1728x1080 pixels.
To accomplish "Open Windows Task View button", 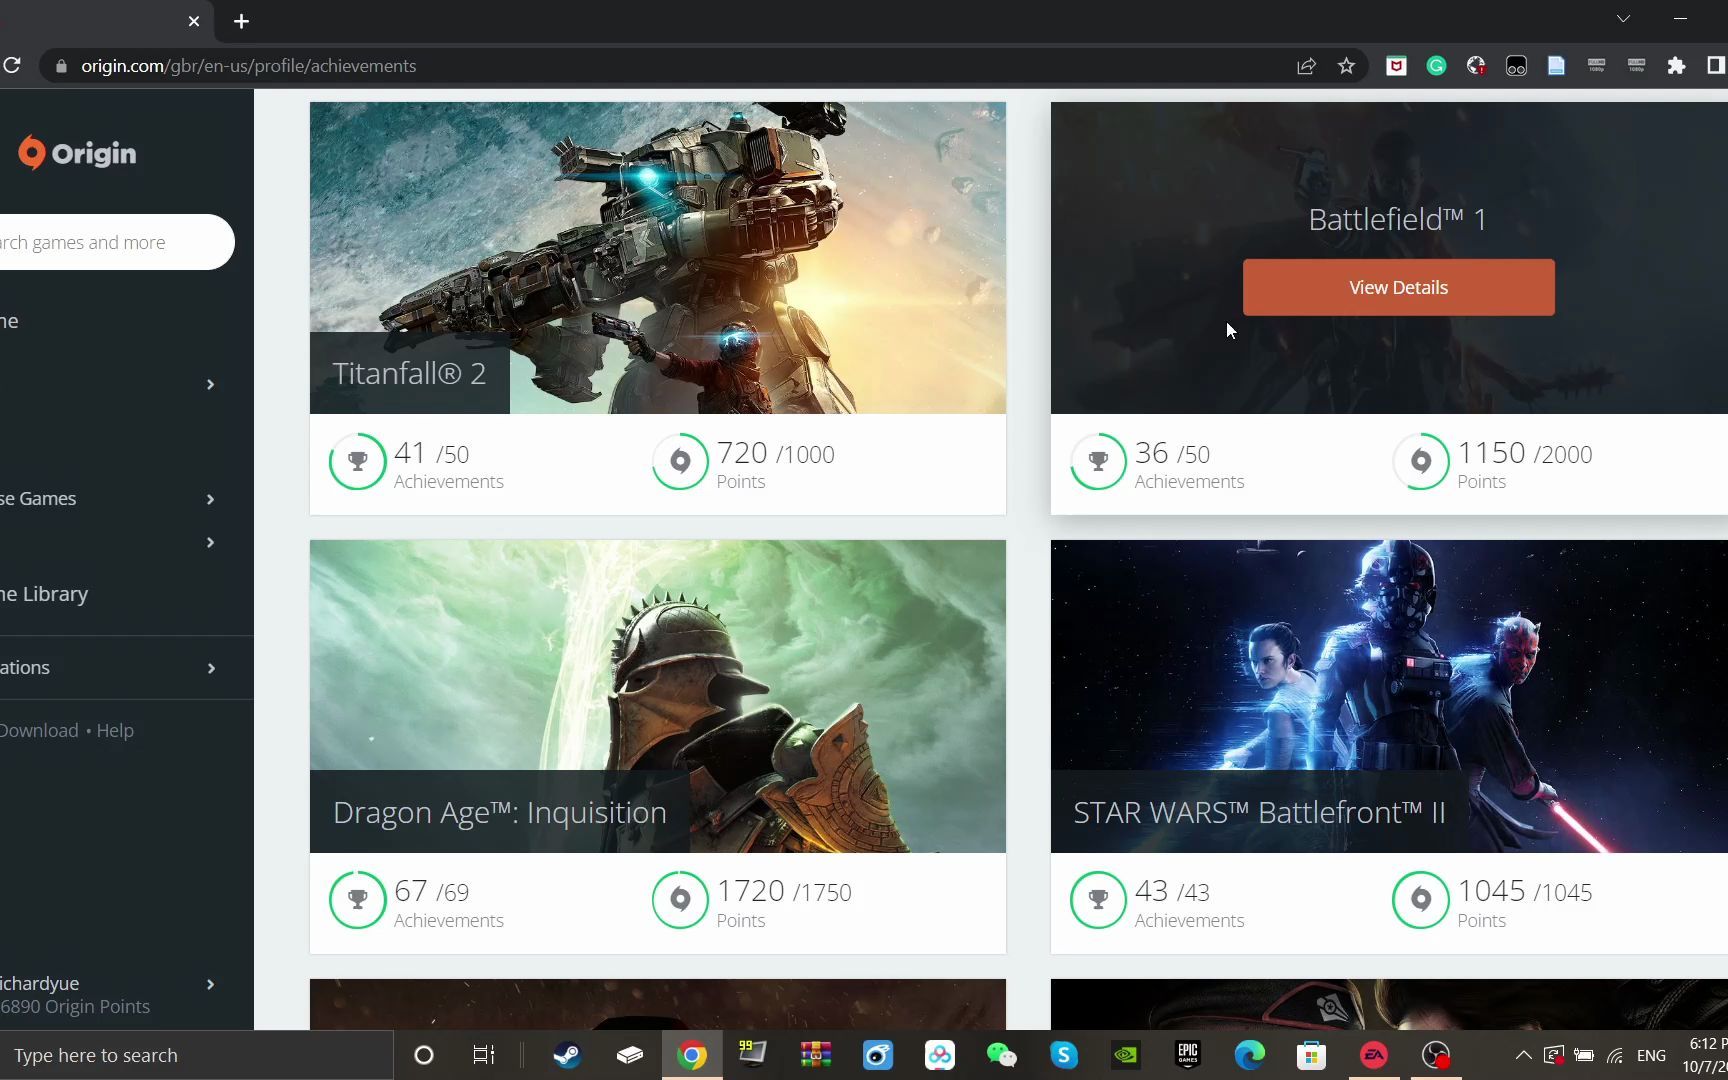I will (484, 1055).
